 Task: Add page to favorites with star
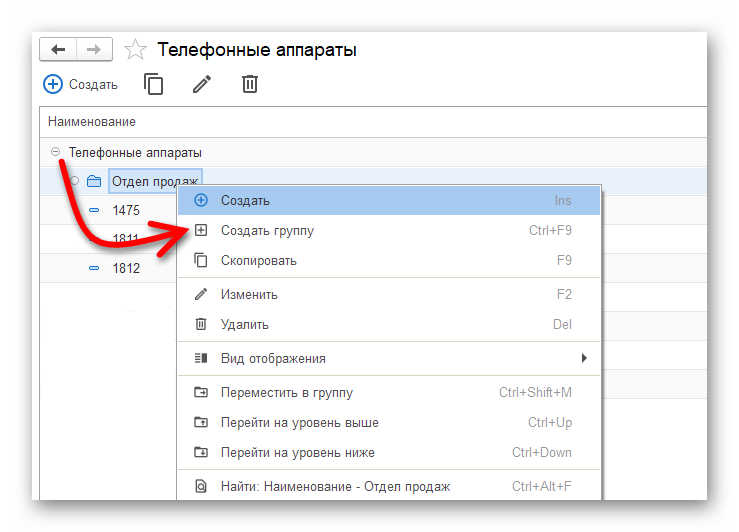(x=135, y=49)
